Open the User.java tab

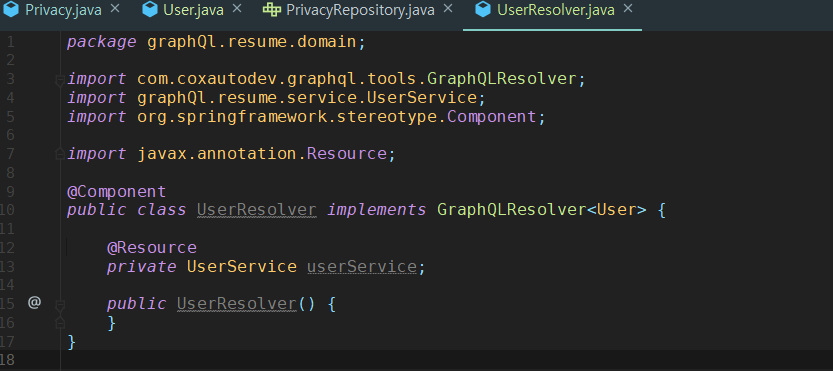194,10
